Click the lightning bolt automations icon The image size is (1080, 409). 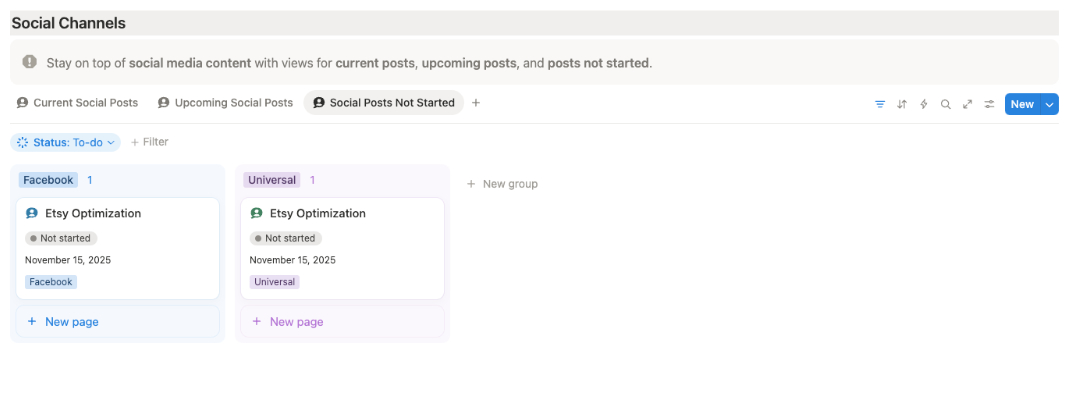click(x=924, y=104)
